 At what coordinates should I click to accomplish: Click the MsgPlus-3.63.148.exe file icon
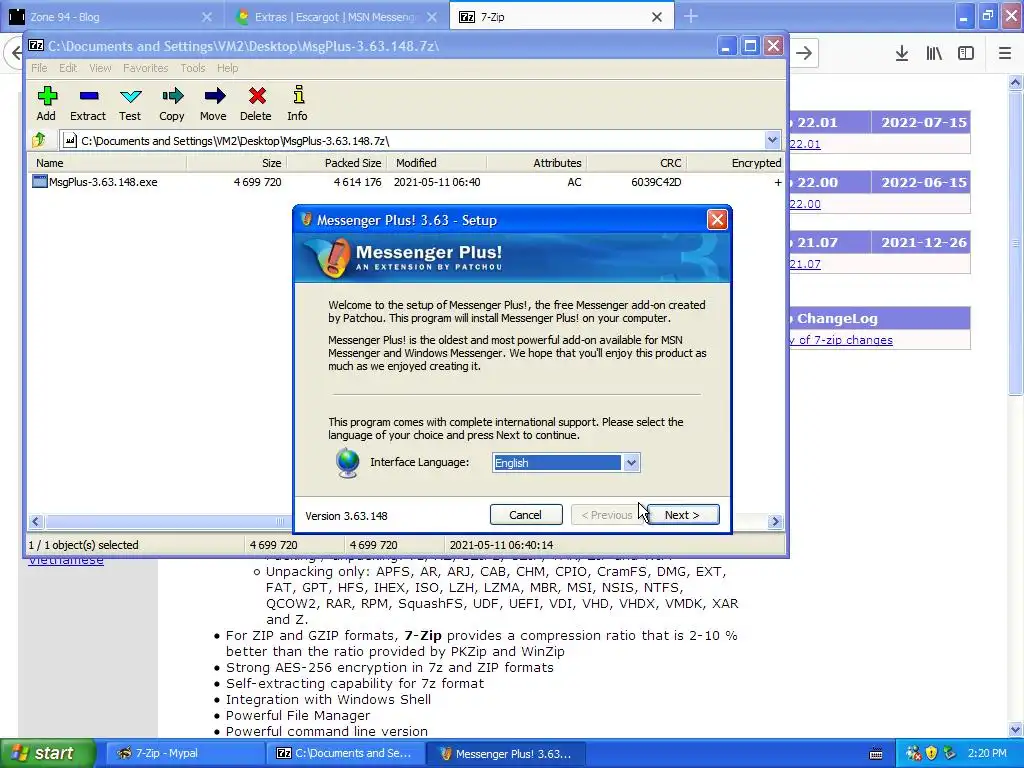[40, 182]
